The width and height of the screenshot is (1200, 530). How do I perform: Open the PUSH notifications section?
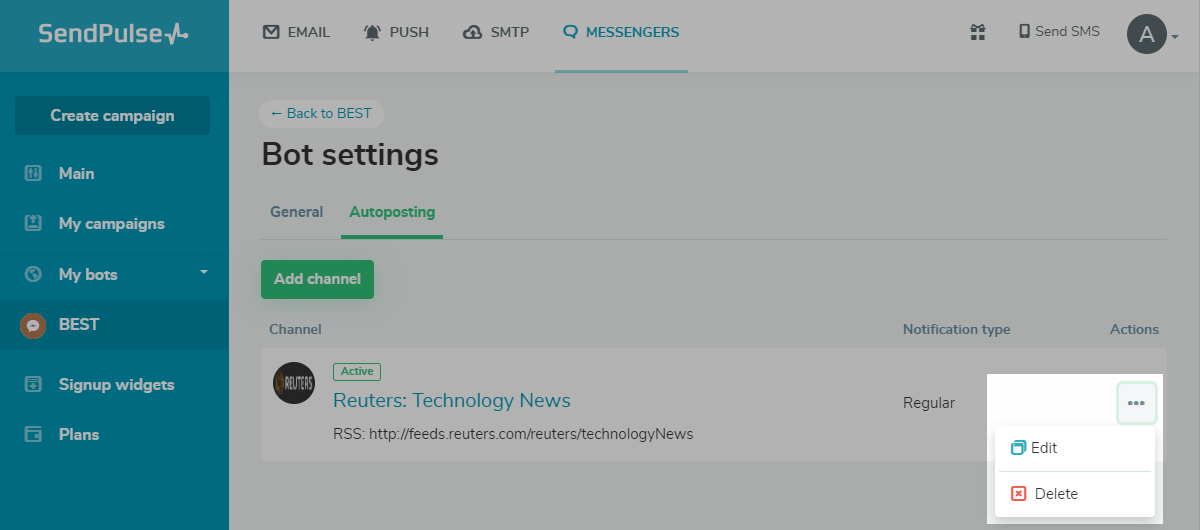[x=397, y=32]
